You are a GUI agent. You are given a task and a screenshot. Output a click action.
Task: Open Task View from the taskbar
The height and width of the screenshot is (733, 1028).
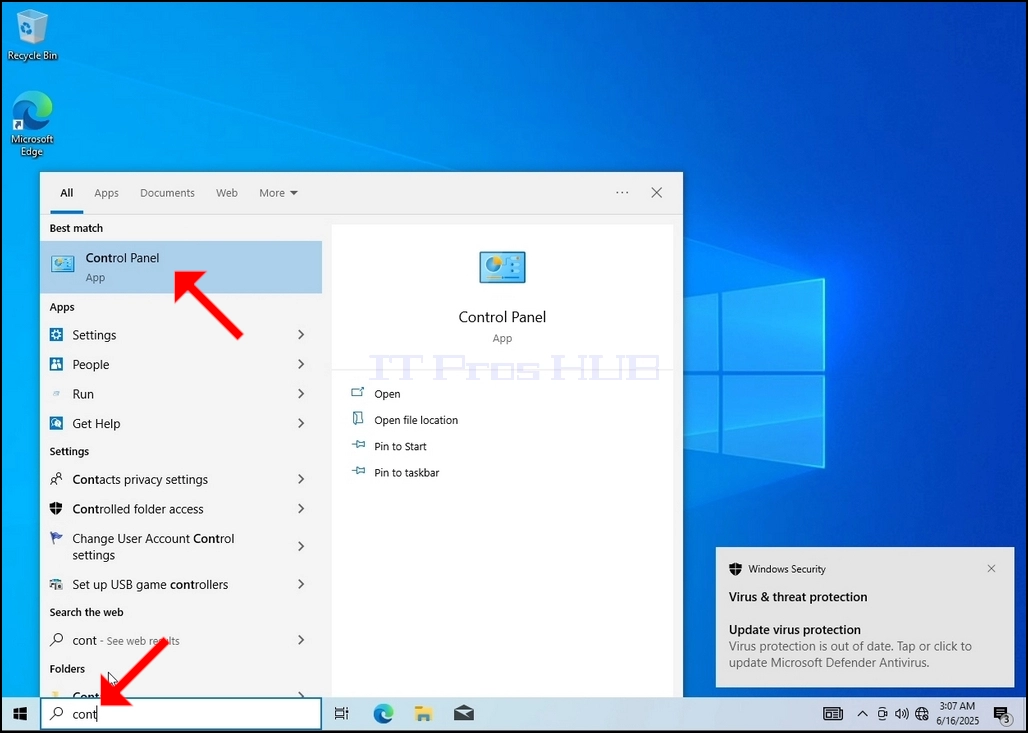click(342, 713)
